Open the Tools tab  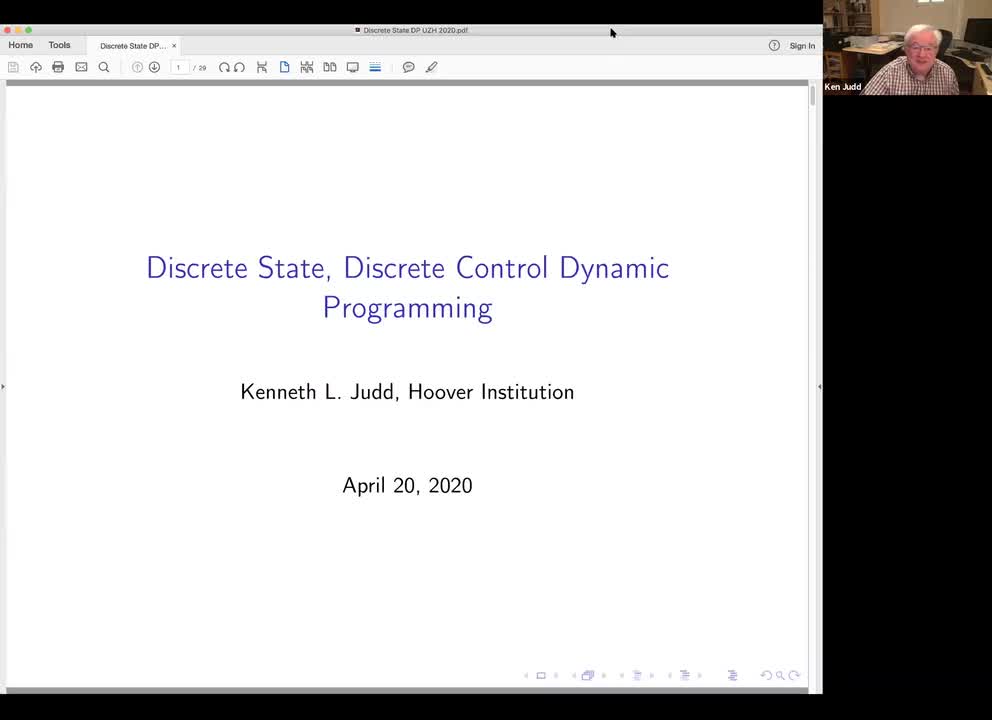click(59, 45)
